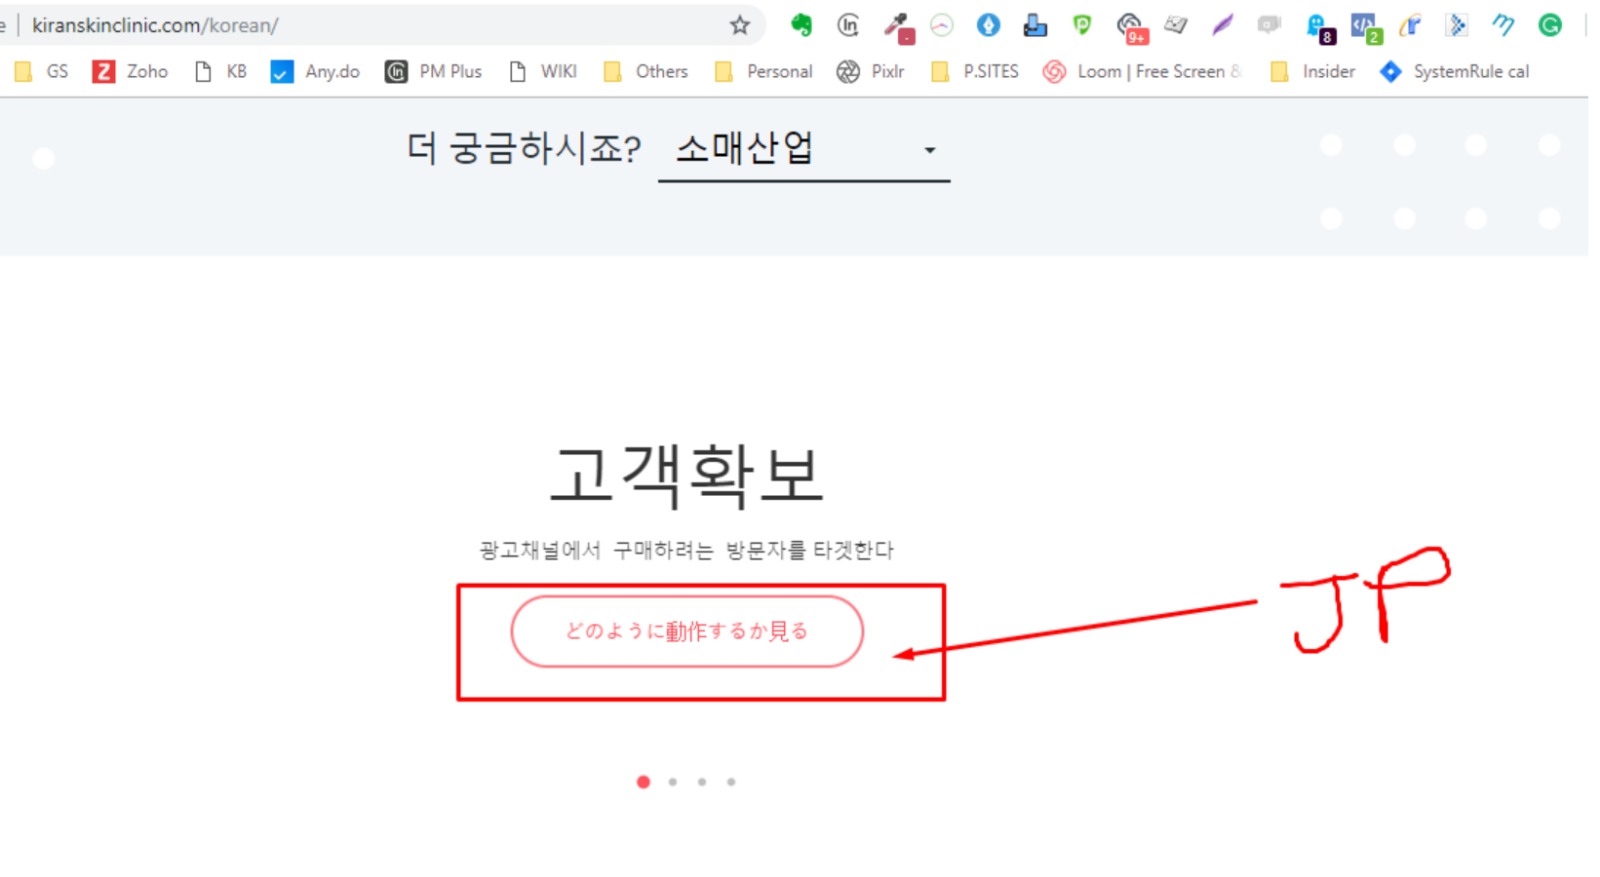
Task: Open the Evernote elephant extension
Action: (x=801, y=25)
